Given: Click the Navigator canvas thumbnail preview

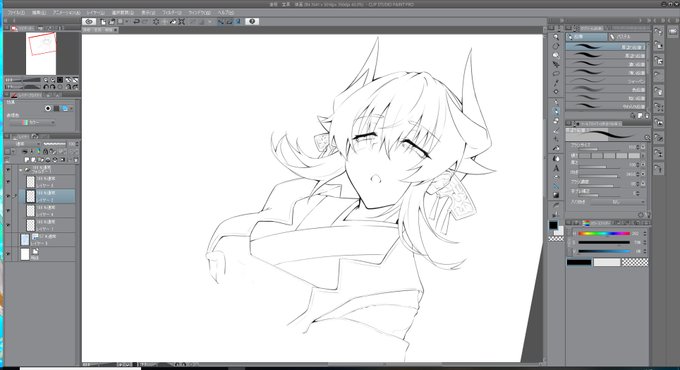Looking at the screenshot, I should coord(41,53).
